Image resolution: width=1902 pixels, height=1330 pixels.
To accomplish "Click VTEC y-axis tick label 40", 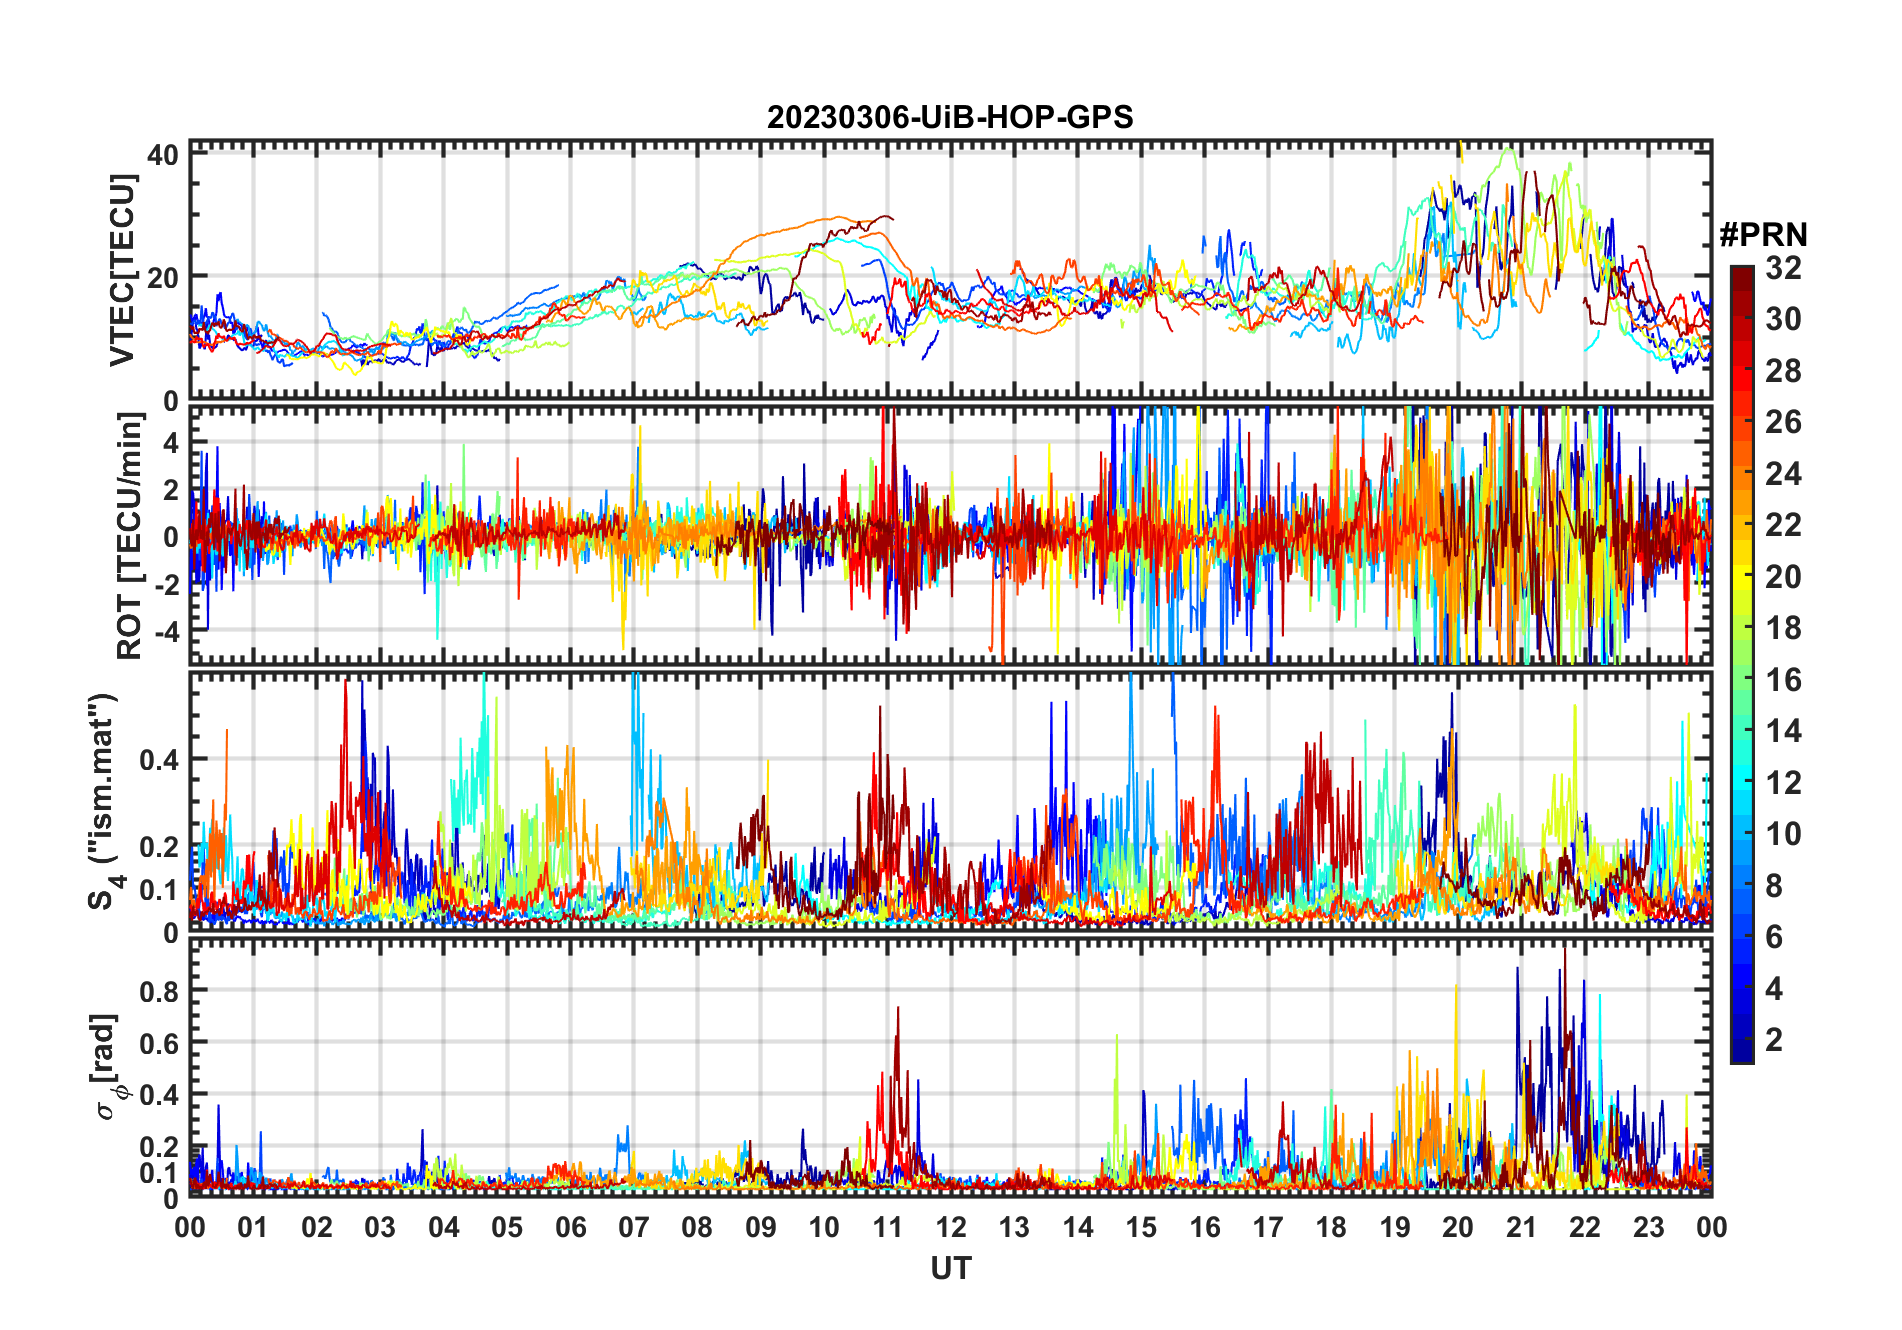I will (163, 154).
